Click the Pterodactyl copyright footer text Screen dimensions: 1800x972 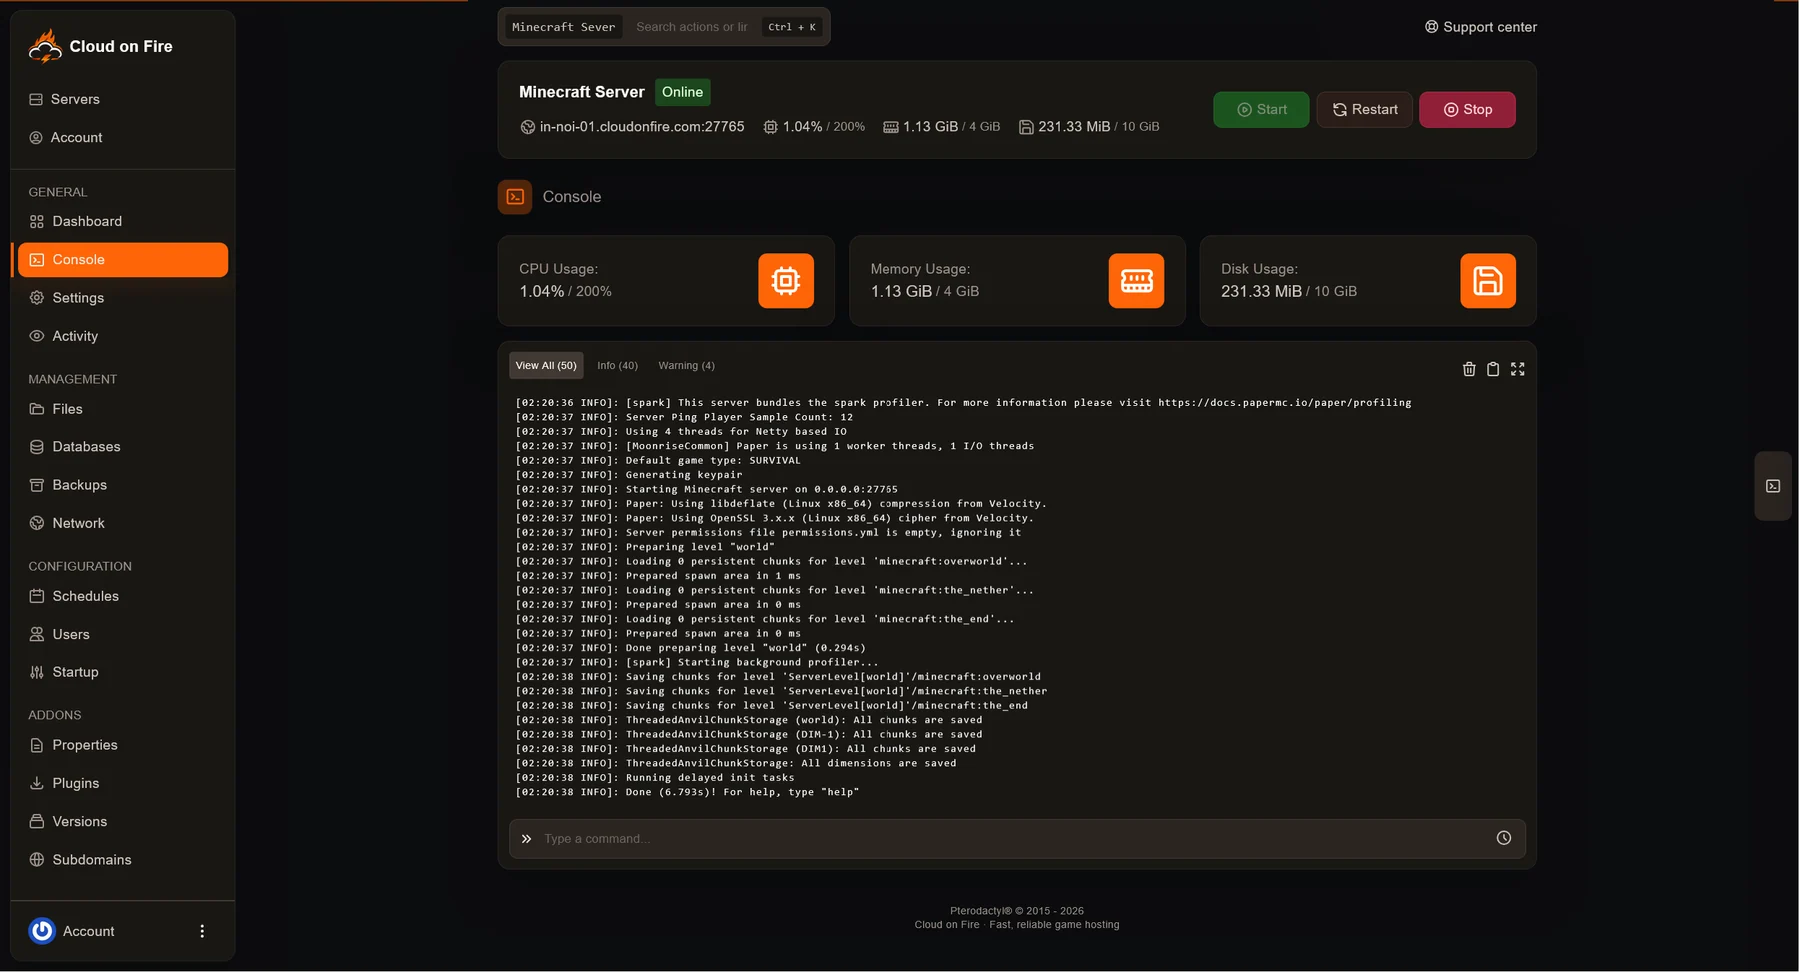pos(1016,911)
